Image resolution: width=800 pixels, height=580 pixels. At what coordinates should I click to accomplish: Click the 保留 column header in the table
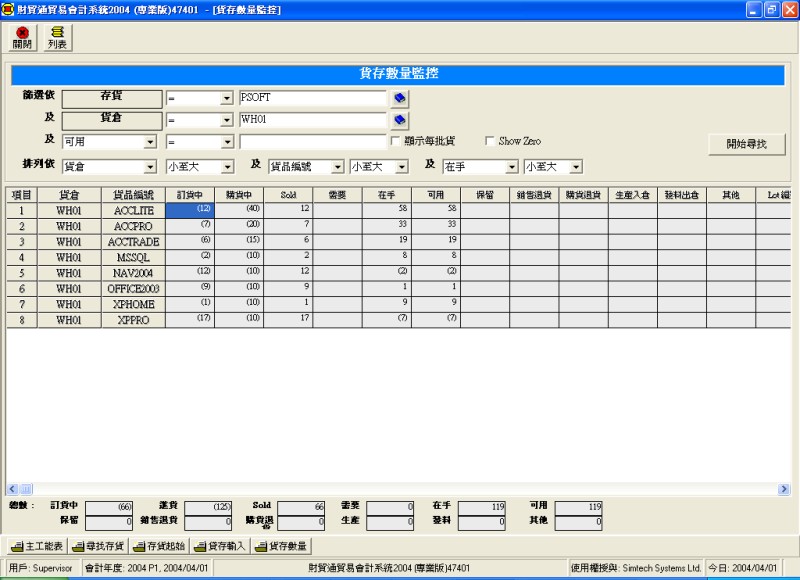pyautogui.click(x=485, y=195)
